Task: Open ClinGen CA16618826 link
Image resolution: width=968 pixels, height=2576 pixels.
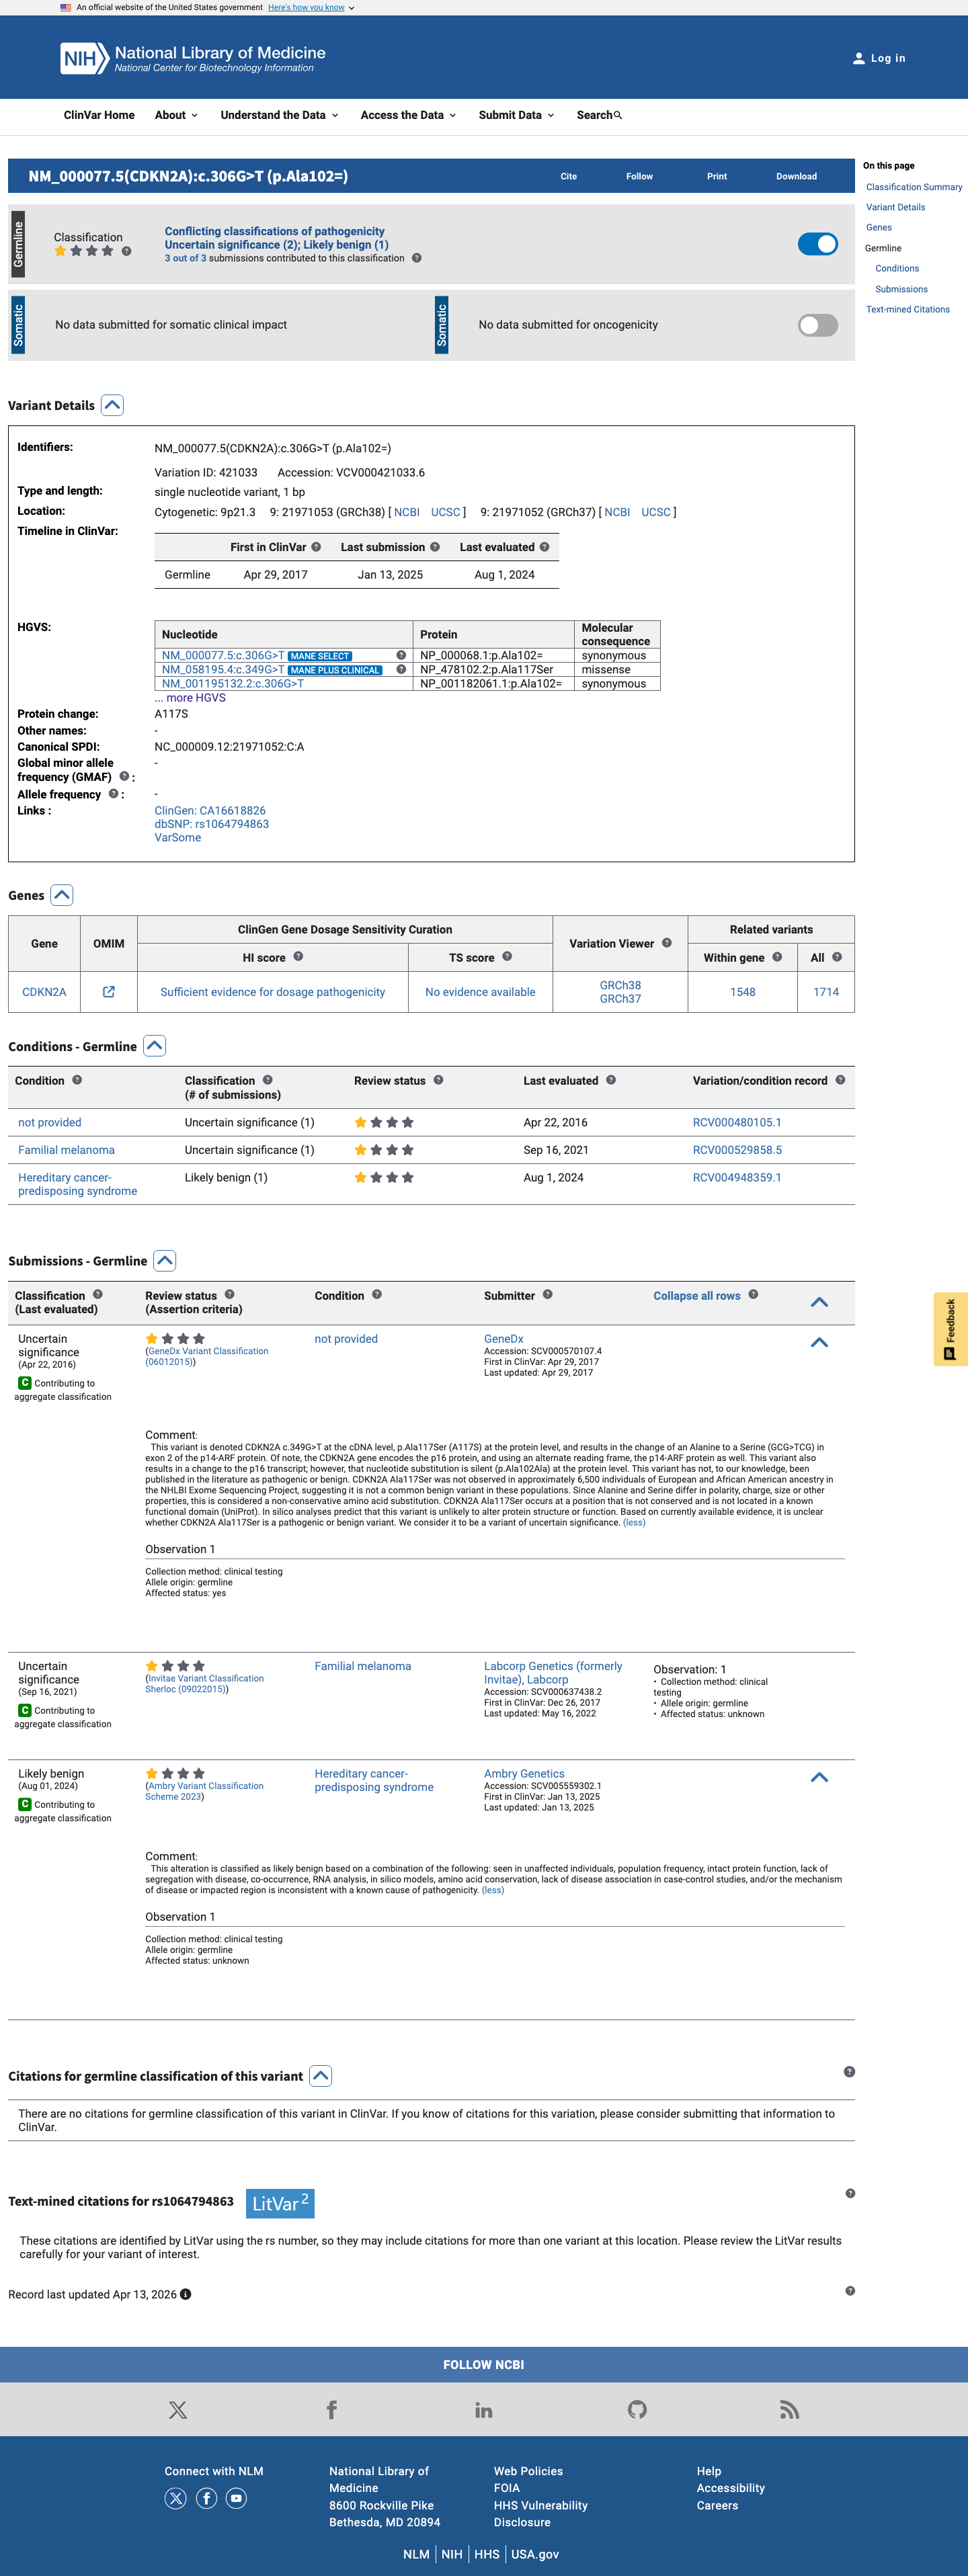Action: pos(210,811)
